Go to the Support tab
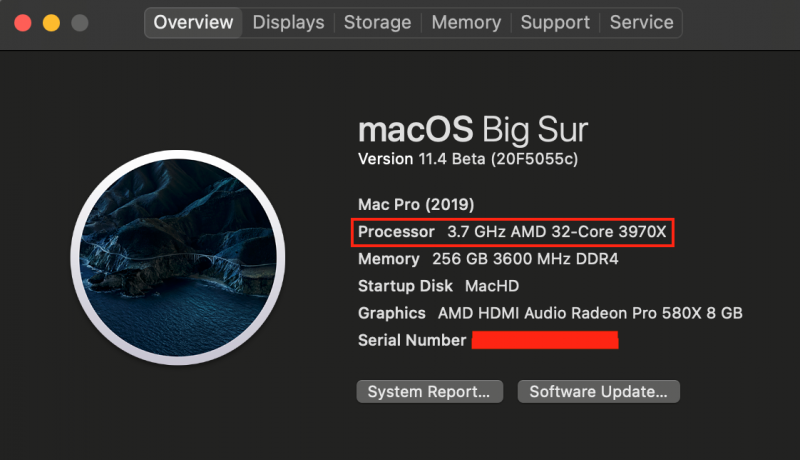 click(555, 22)
